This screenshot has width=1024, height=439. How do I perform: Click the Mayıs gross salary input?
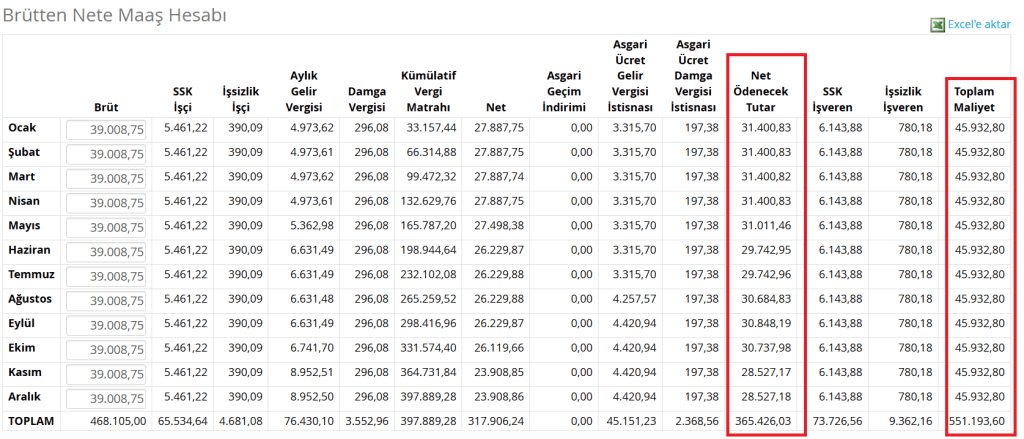click(107, 227)
